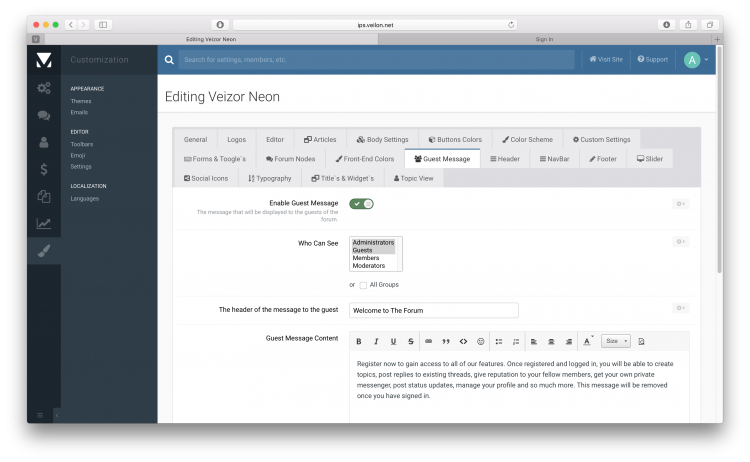The image size is (750, 462).
Task: Click the Support link
Action: pyautogui.click(x=652, y=59)
